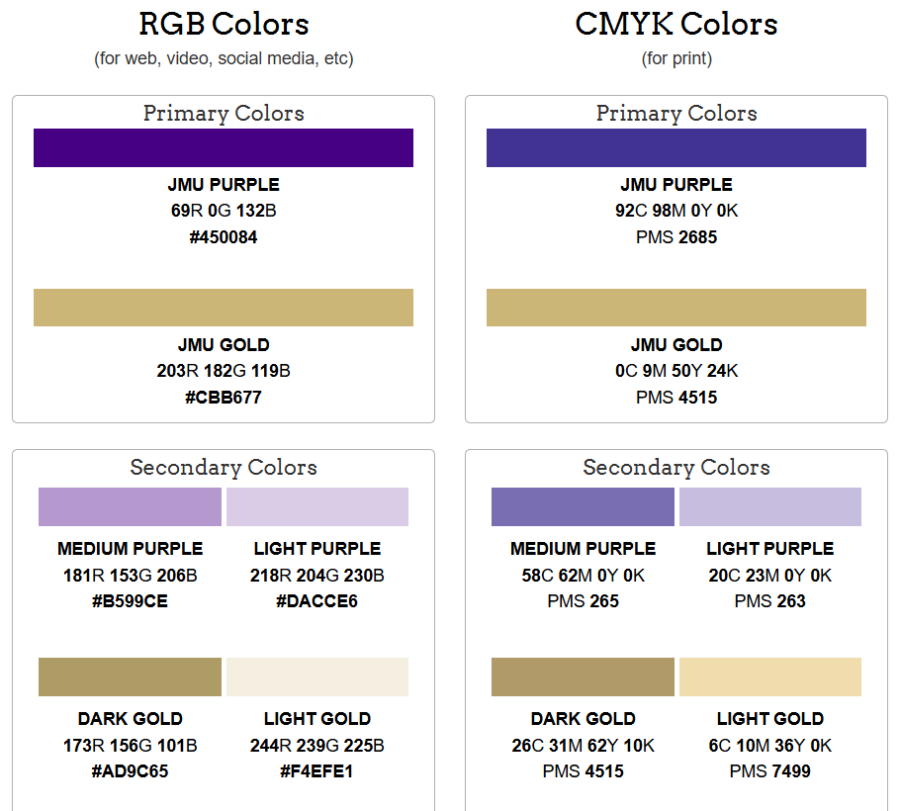Pick the CMYK Light Gold swatch
The width and height of the screenshot is (900, 811).
[770, 677]
